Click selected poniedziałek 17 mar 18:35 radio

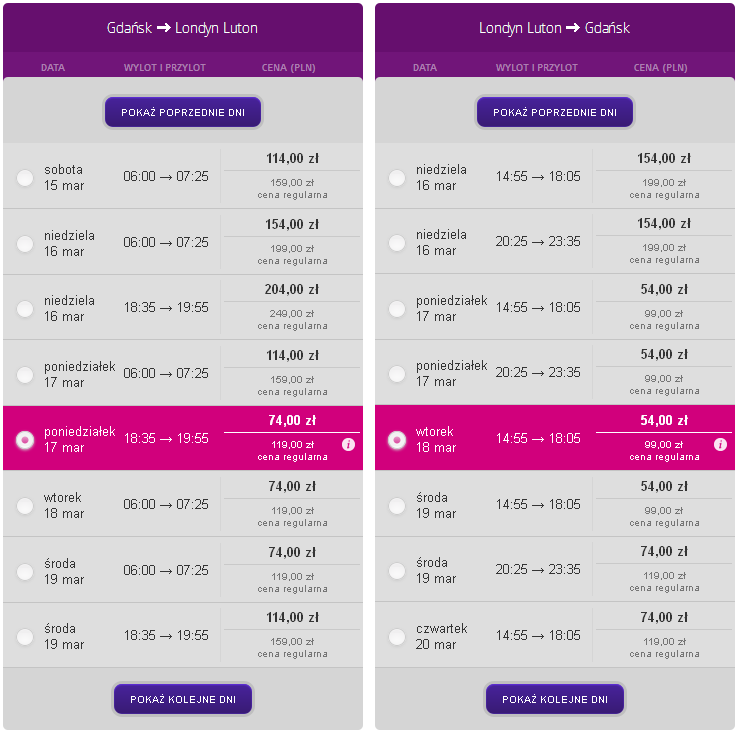click(25, 440)
